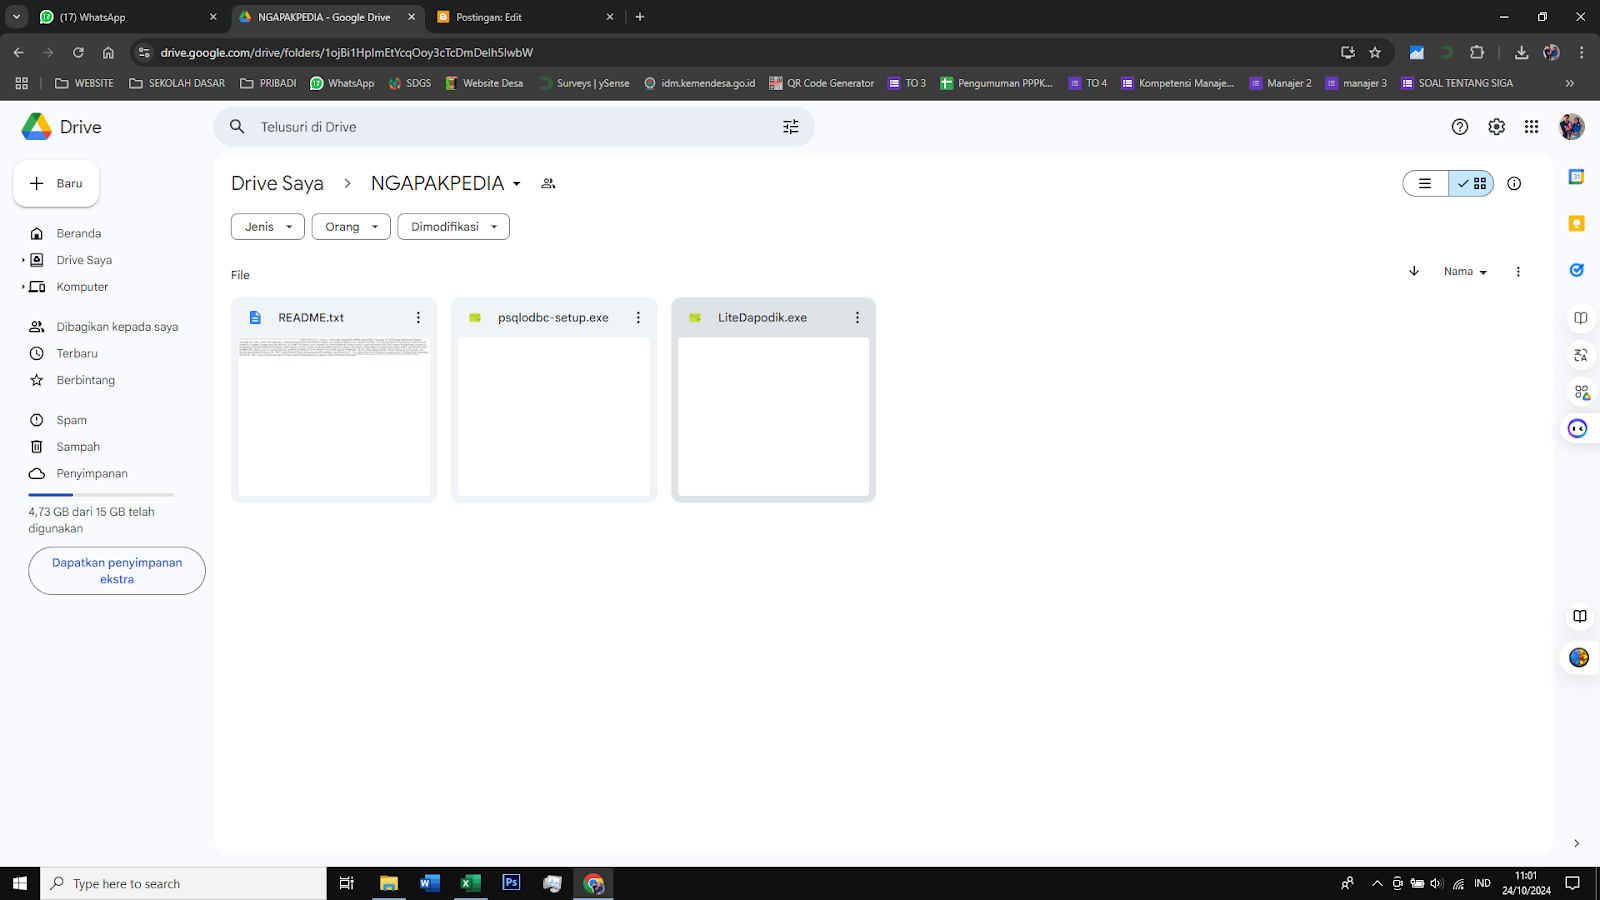
Task: Click Dapatkan penyimpanan ekstra button
Action: (x=117, y=571)
